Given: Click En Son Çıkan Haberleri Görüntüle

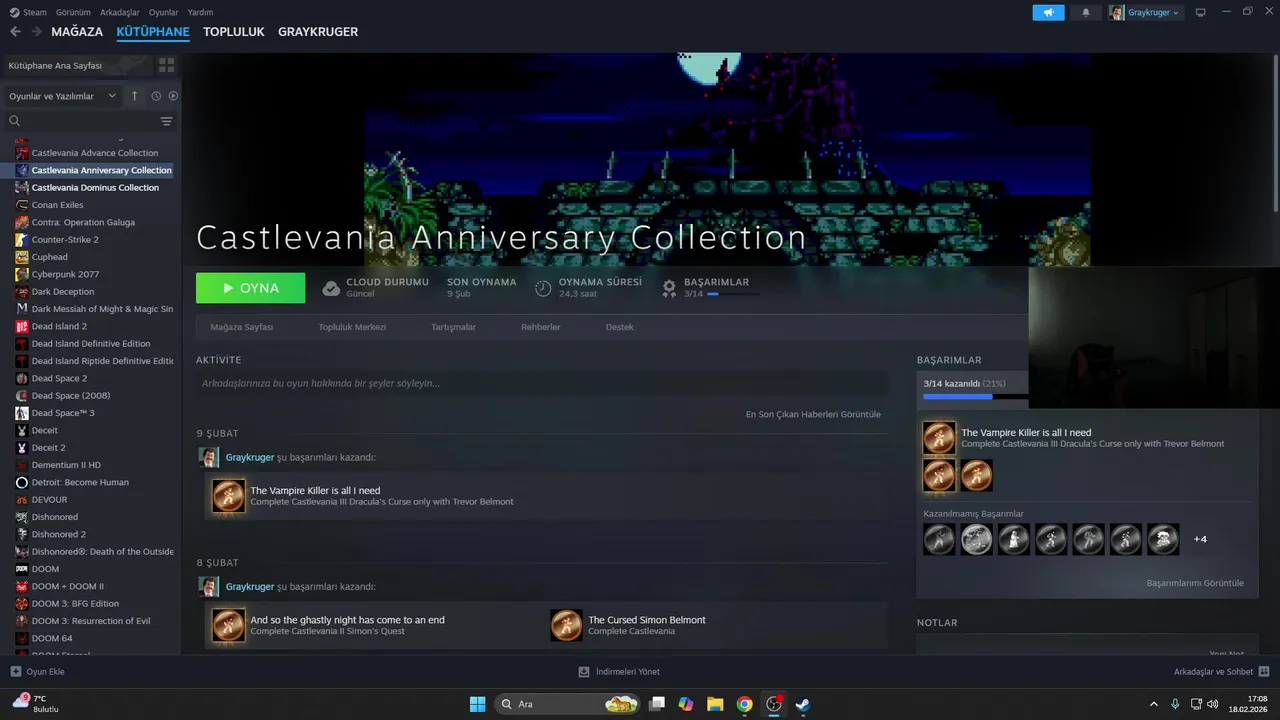Looking at the screenshot, I should point(813,414).
